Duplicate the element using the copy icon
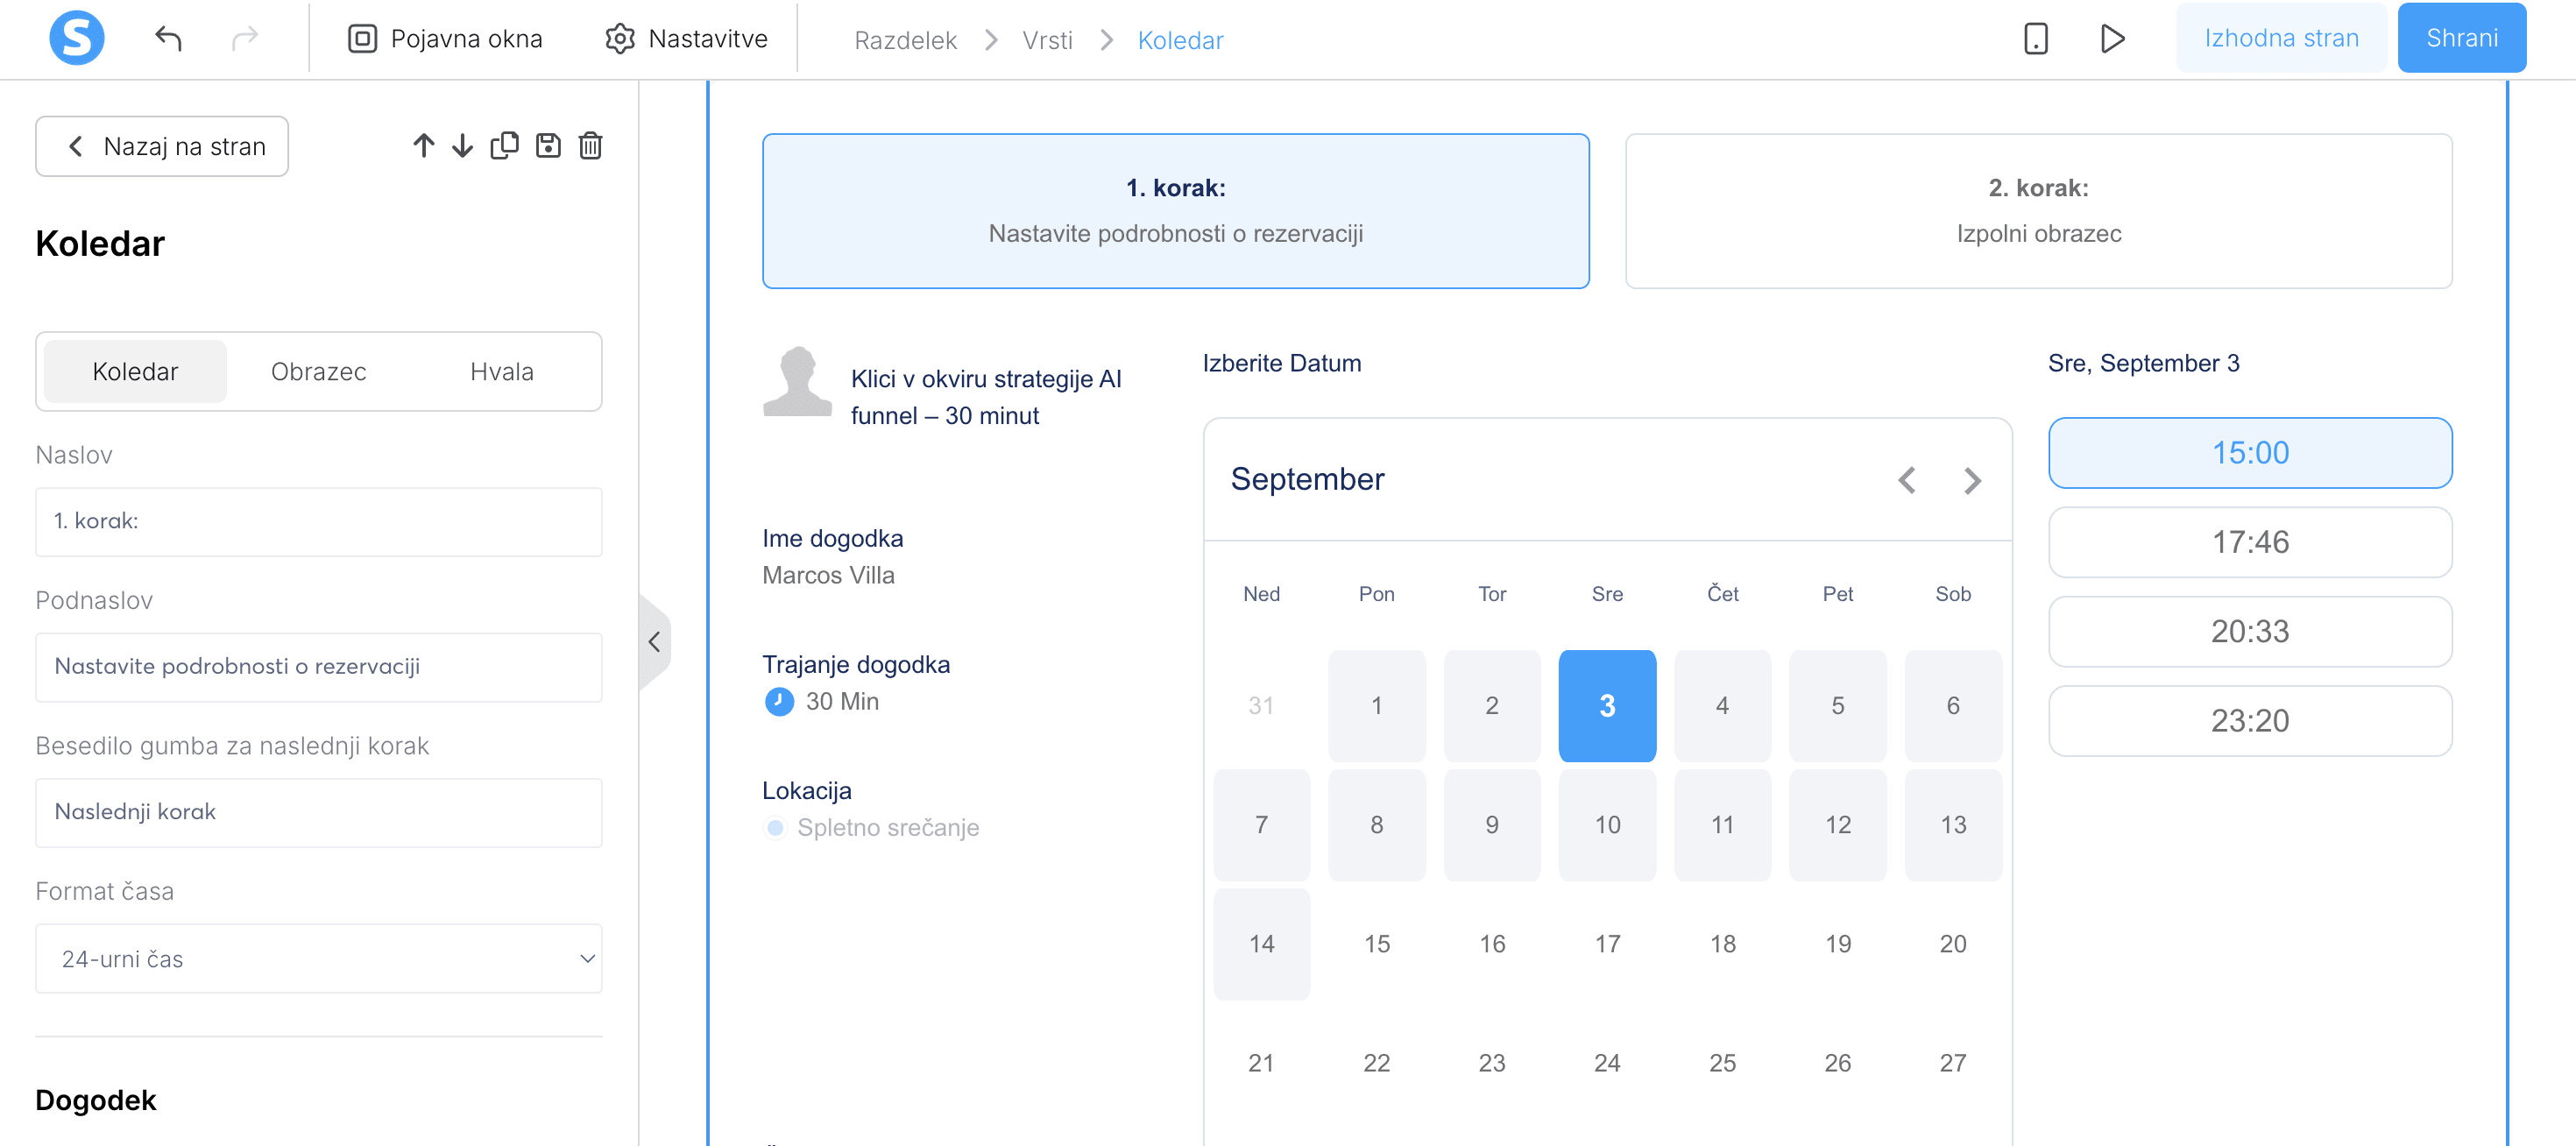Image resolution: width=2576 pixels, height=1146 pixels. (505, 145)
